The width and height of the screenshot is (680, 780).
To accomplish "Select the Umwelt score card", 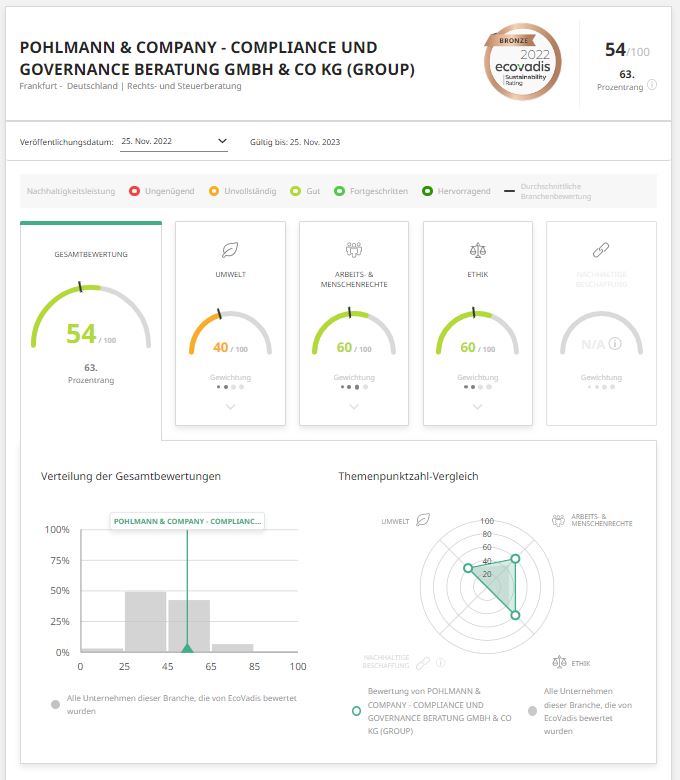I will pyautogui.click(x=230, y=323).
